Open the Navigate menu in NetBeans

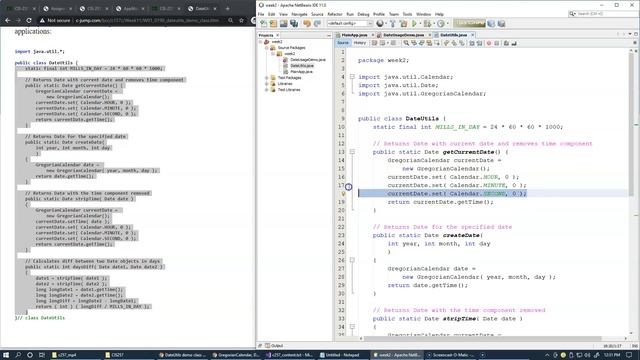pos(299,14)
